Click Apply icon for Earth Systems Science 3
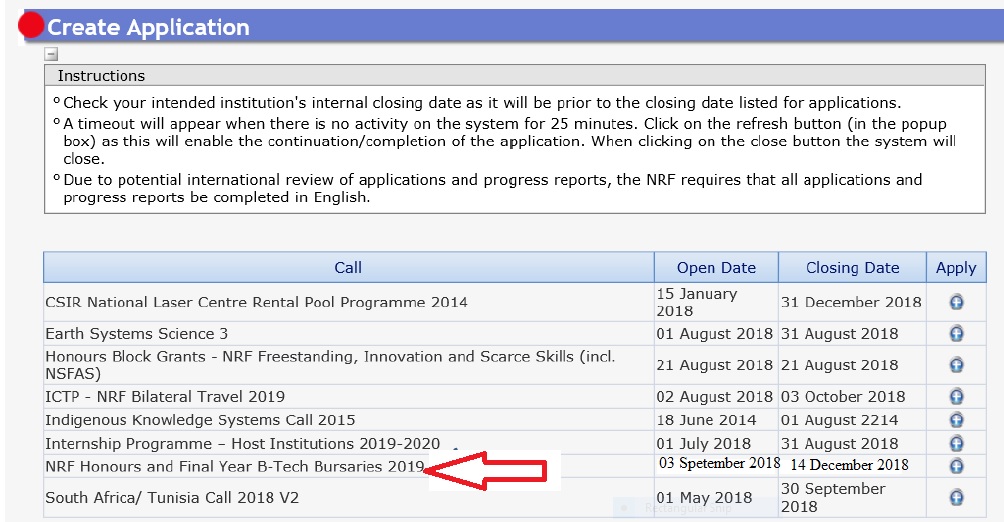Image resolution: width=1004 pixels, height=522 pixels. (x=956, y=334)
